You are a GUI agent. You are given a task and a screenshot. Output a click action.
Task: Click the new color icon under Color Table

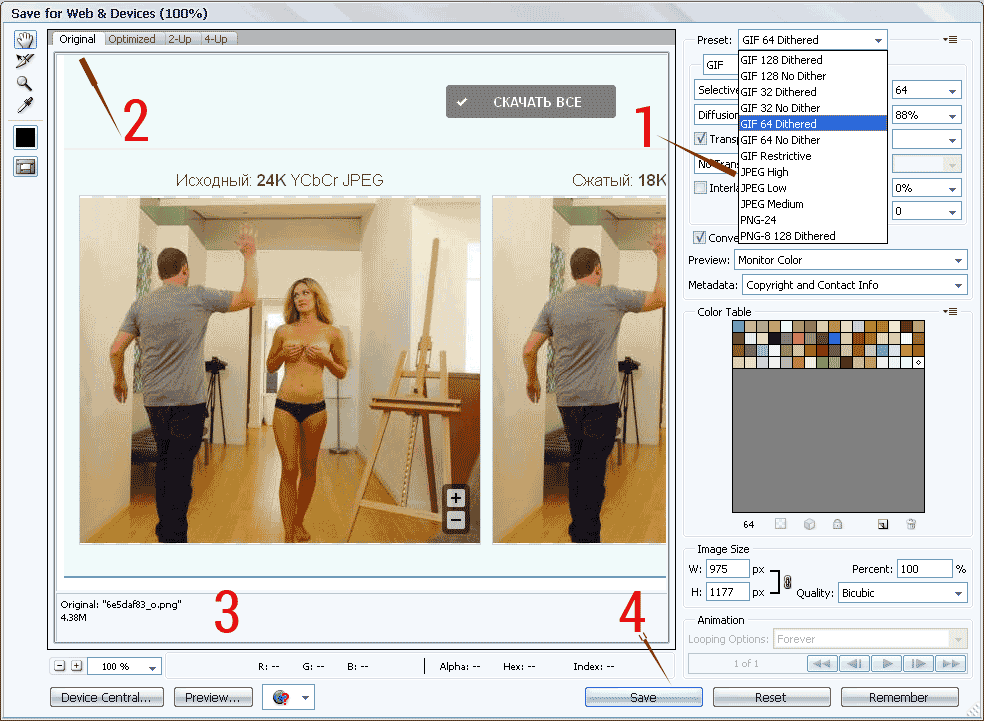point(883,524)
